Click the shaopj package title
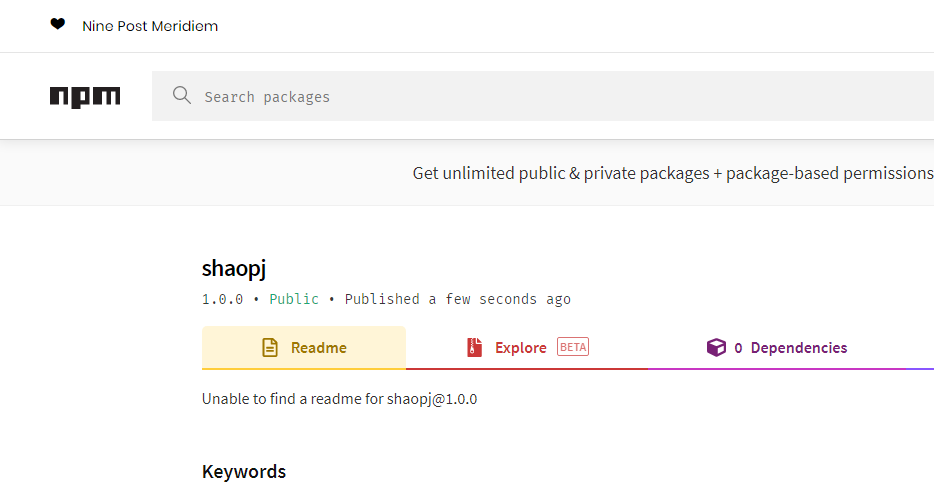 [234, 268]
